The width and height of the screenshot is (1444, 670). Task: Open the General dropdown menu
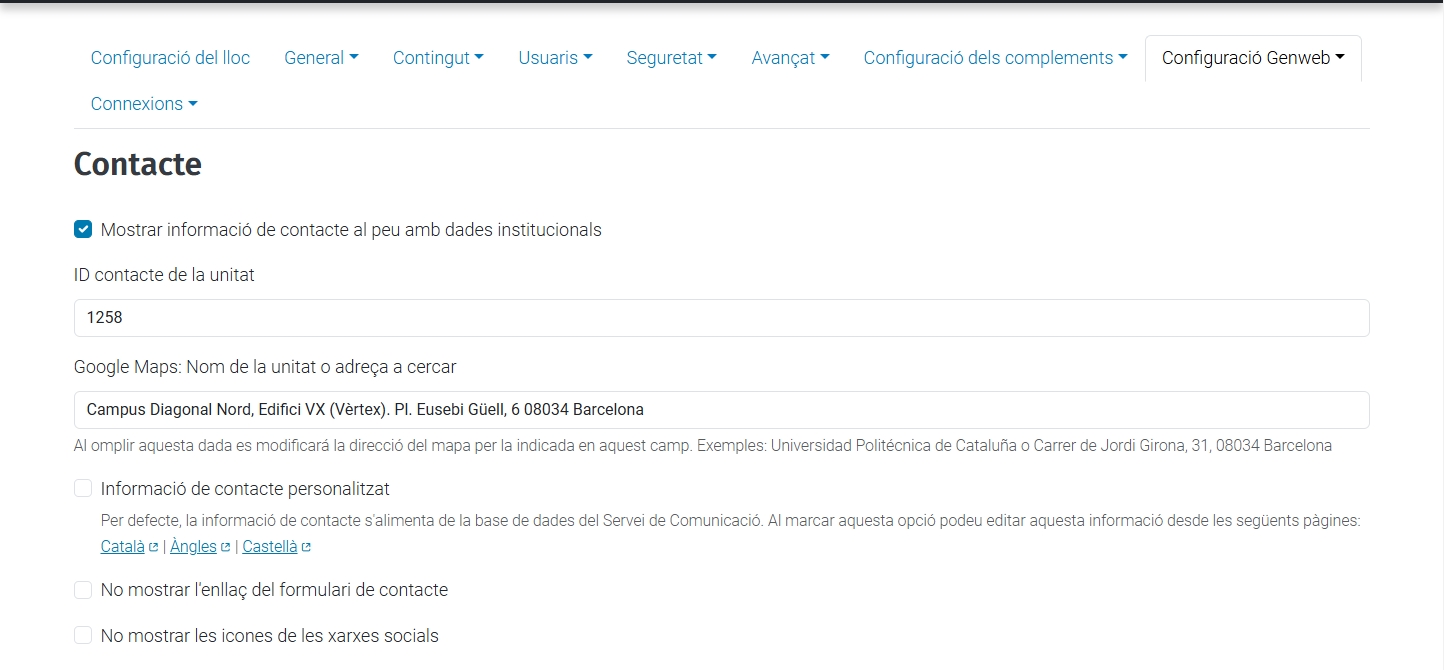click(321, 57)
